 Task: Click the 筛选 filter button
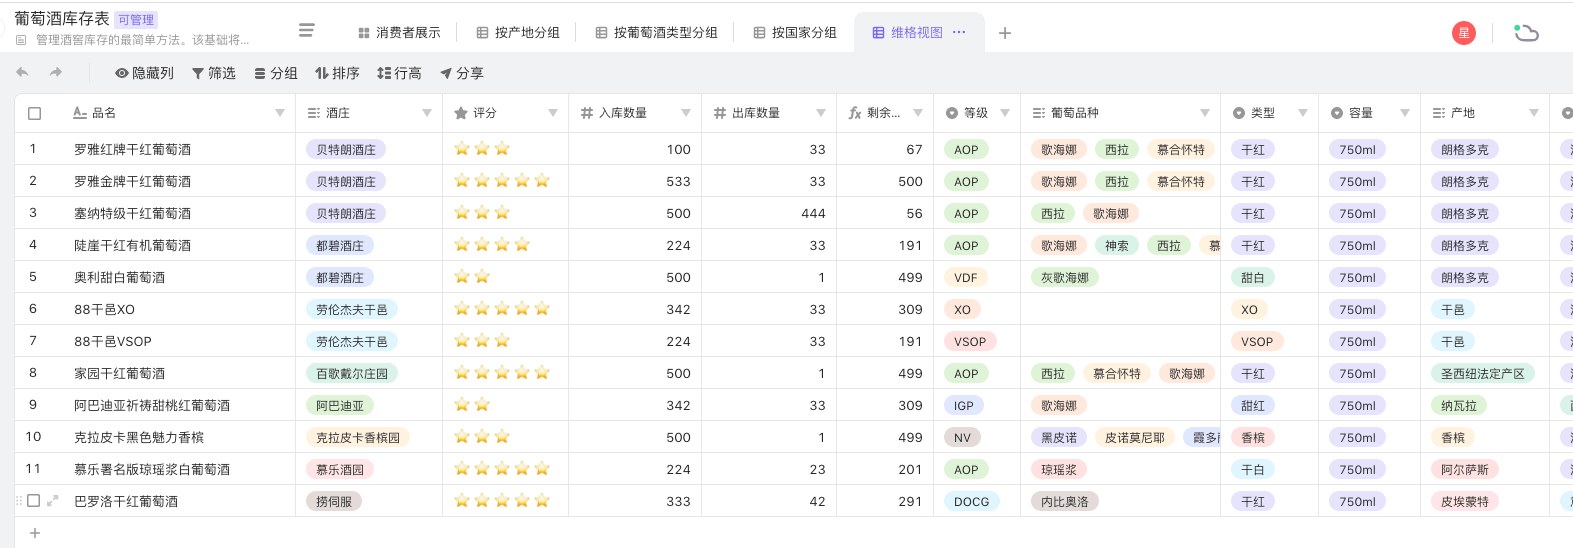214,73
